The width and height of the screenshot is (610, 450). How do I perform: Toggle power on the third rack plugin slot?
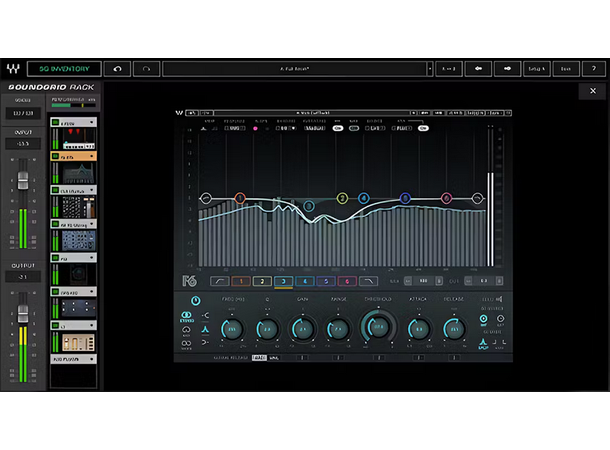click(56, 190)
